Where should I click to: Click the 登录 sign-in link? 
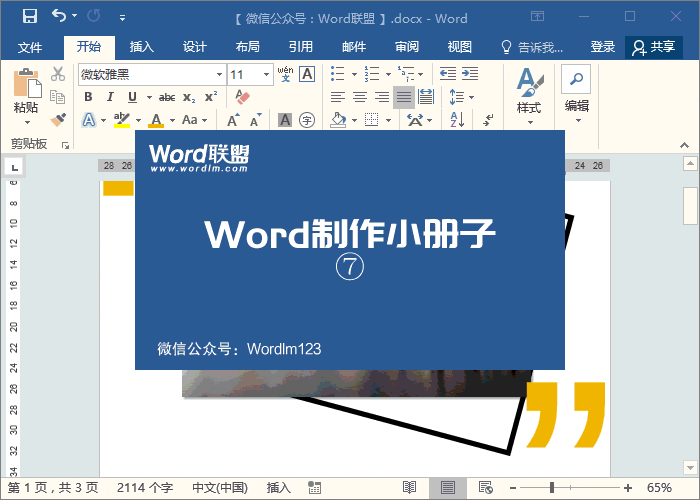click(x=603, y=47)
